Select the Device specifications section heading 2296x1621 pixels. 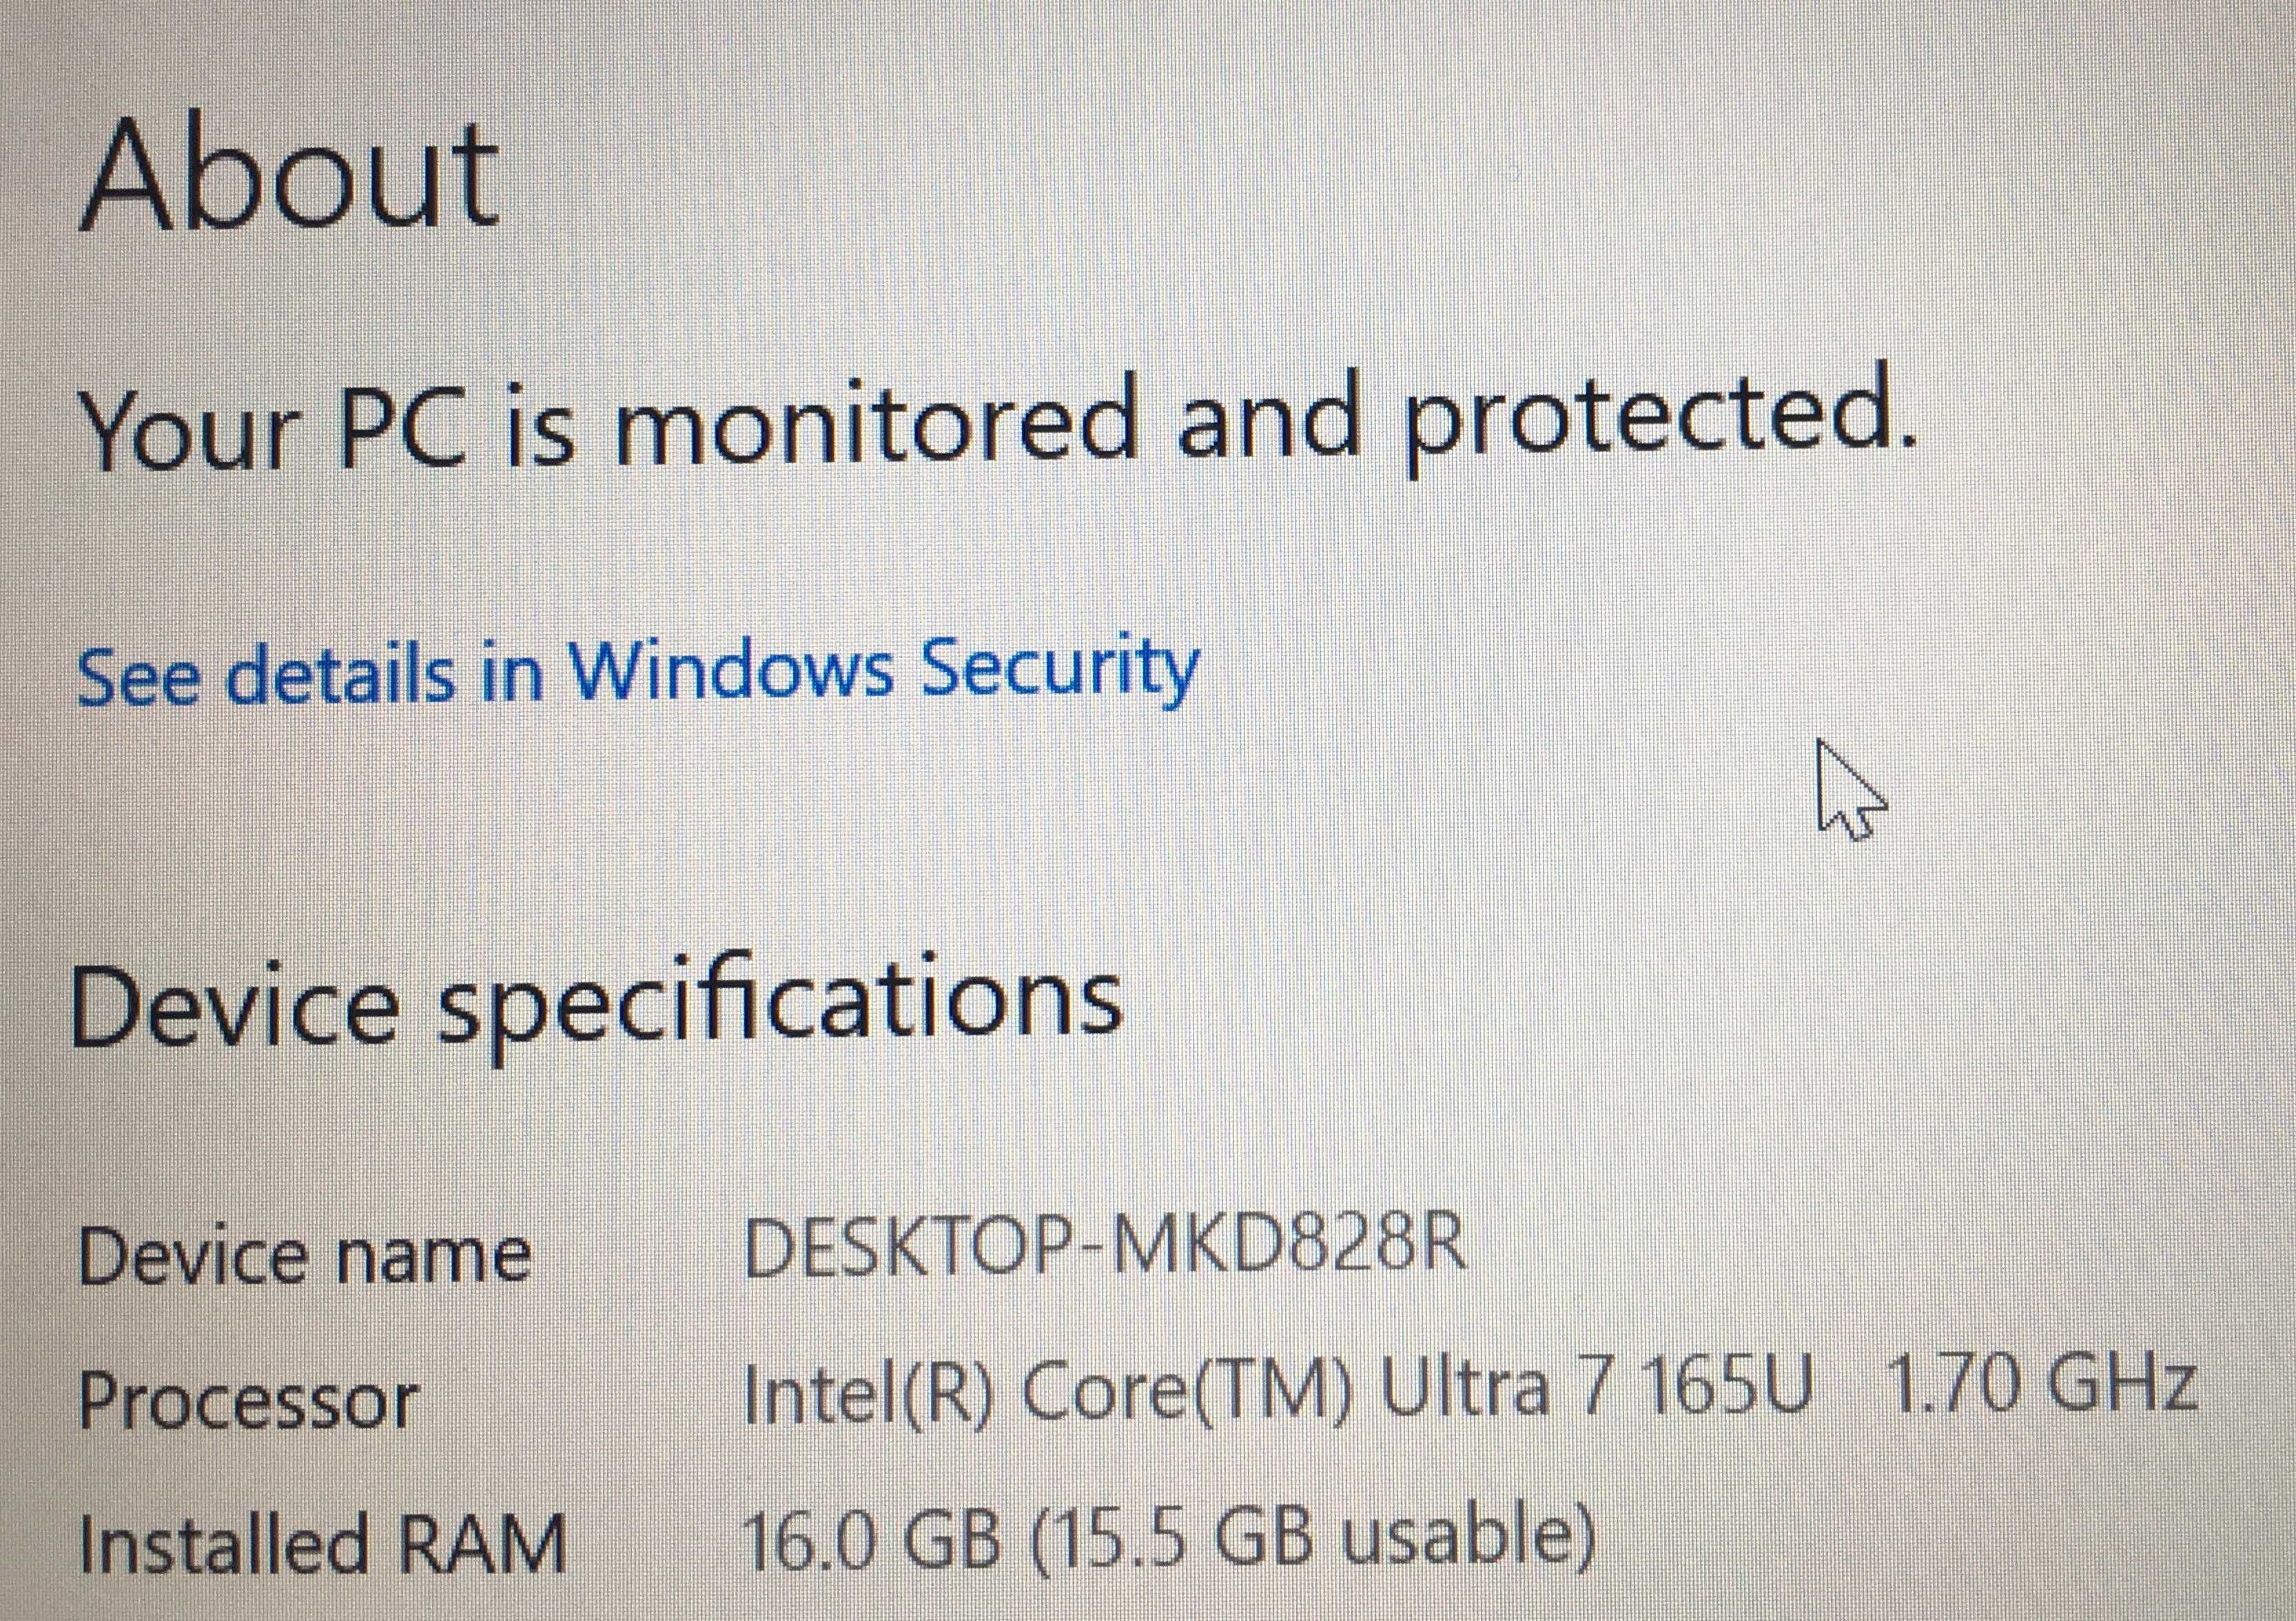[x=597, y=1004]
